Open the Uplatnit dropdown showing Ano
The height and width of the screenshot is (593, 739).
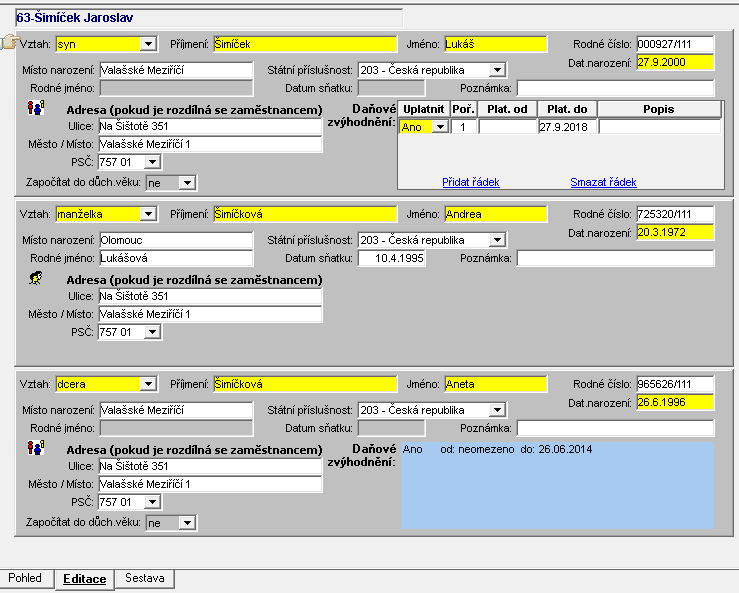440,127
